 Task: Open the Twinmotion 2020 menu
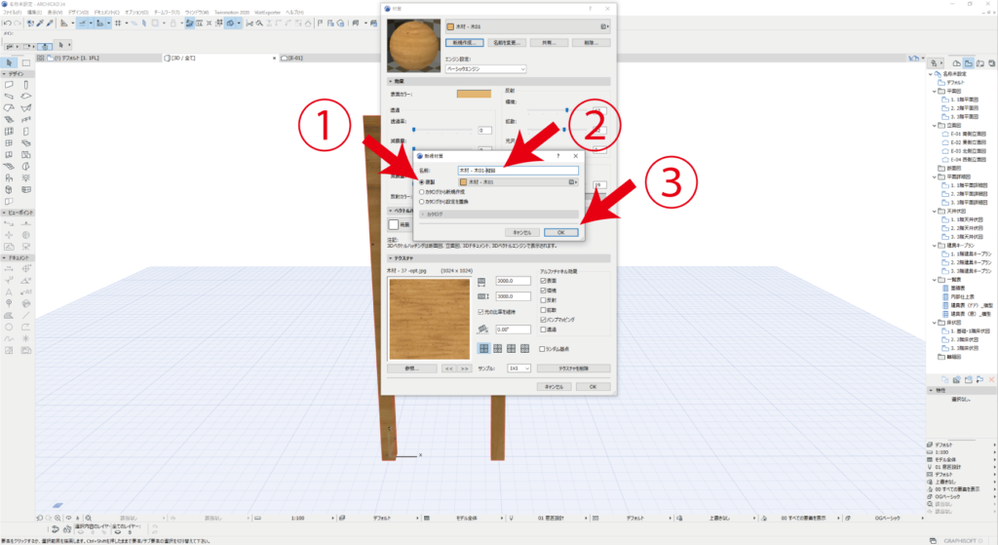232,12
